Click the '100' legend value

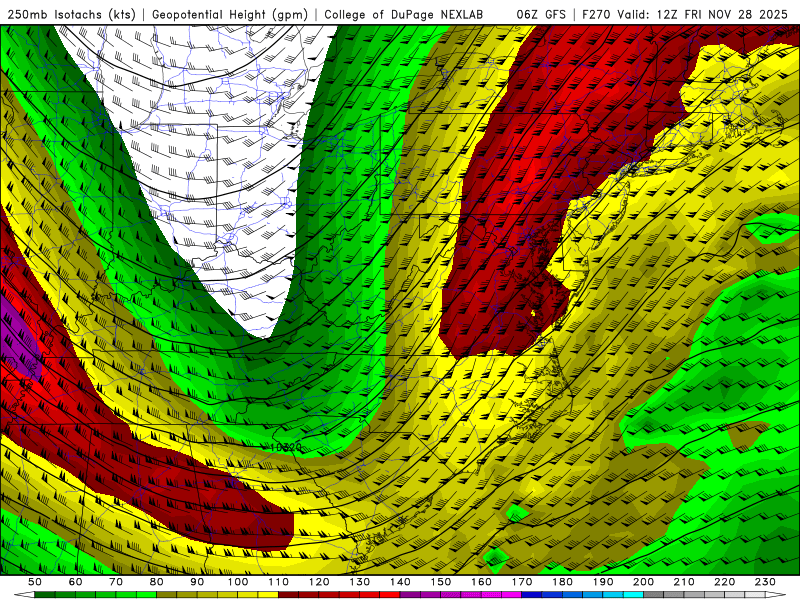click(x=238, y=582)
